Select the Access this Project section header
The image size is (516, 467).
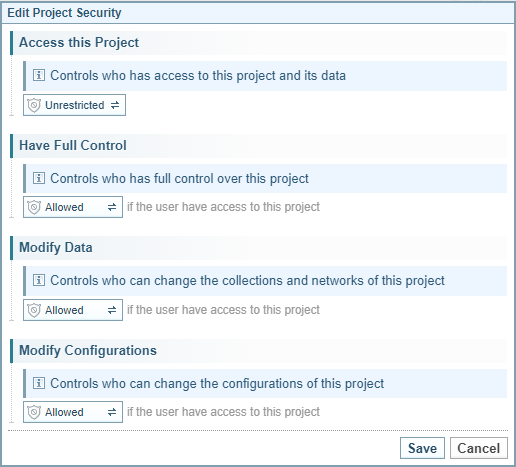click(259, 43)
